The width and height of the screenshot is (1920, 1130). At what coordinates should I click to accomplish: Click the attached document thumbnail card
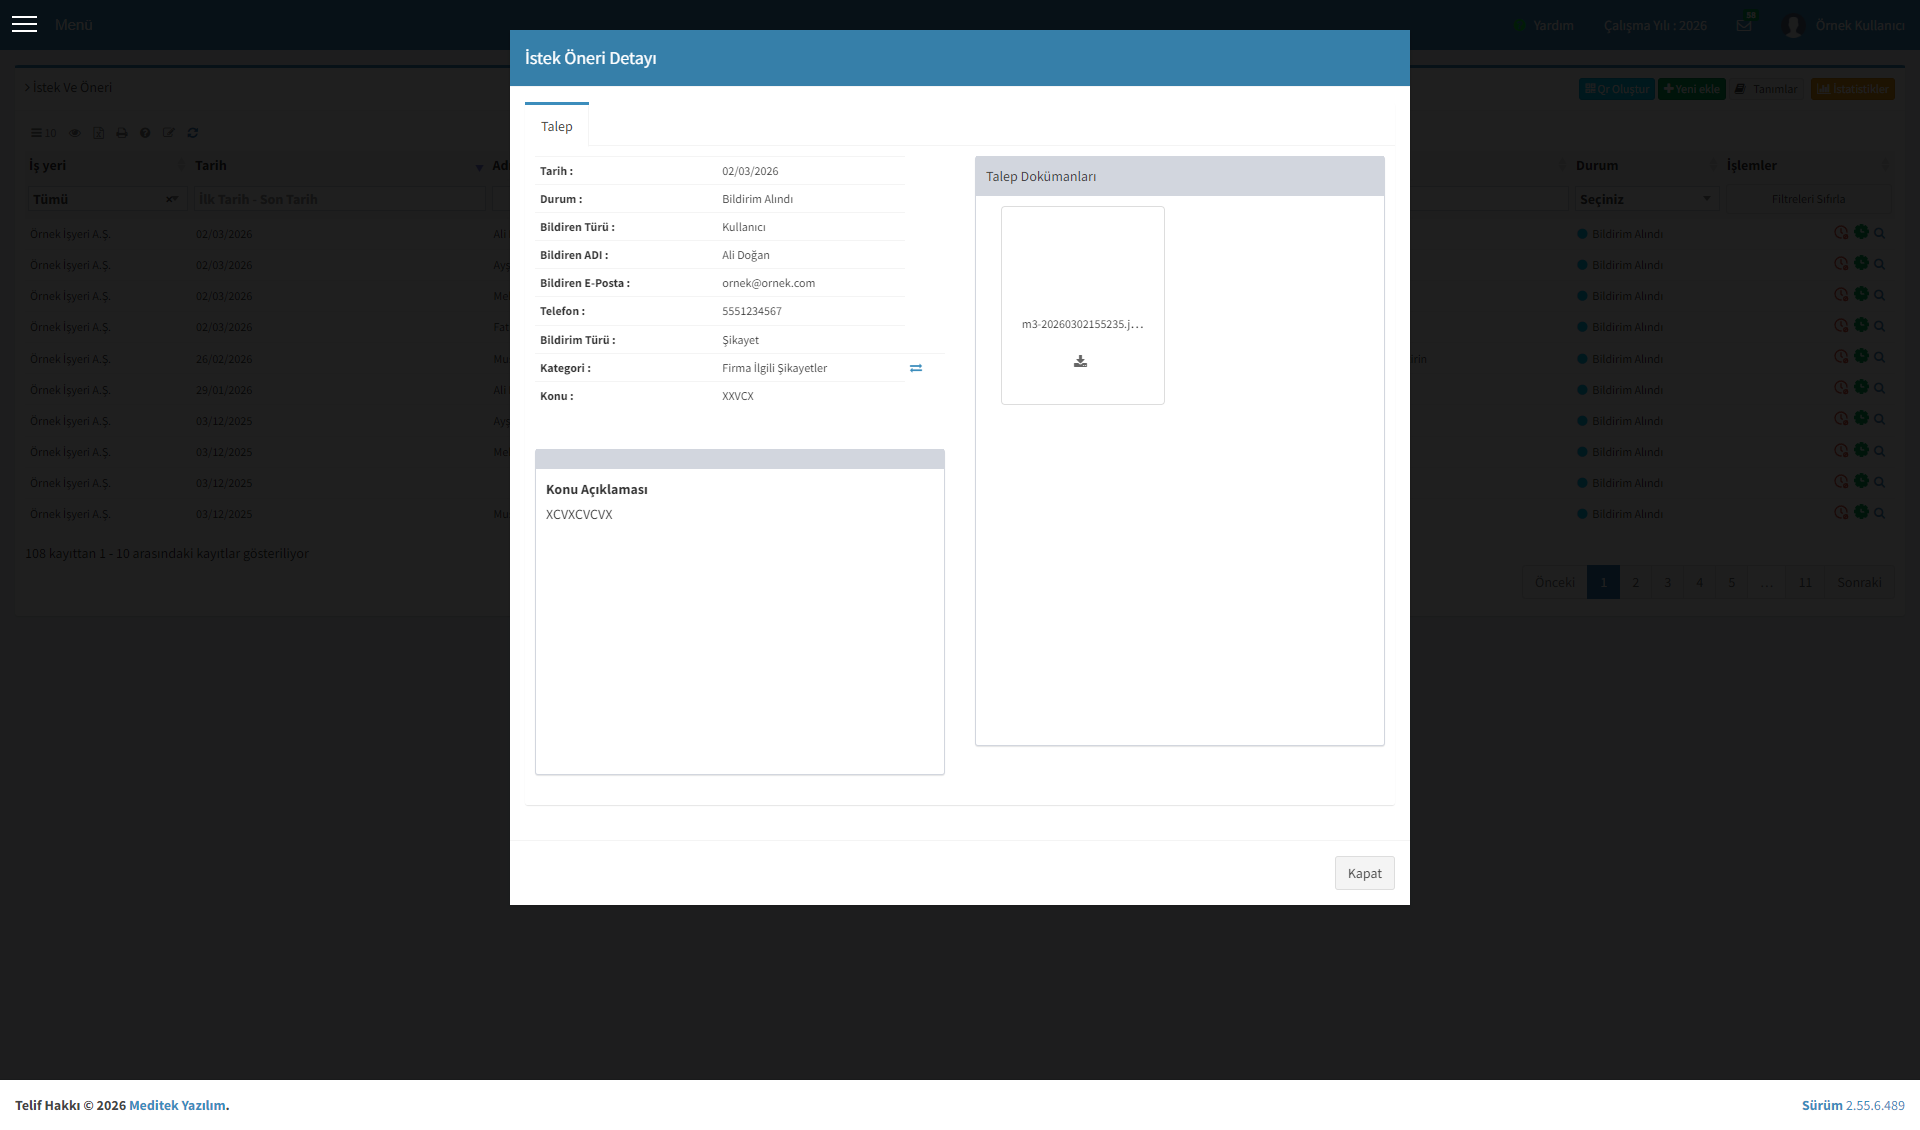1082,305
